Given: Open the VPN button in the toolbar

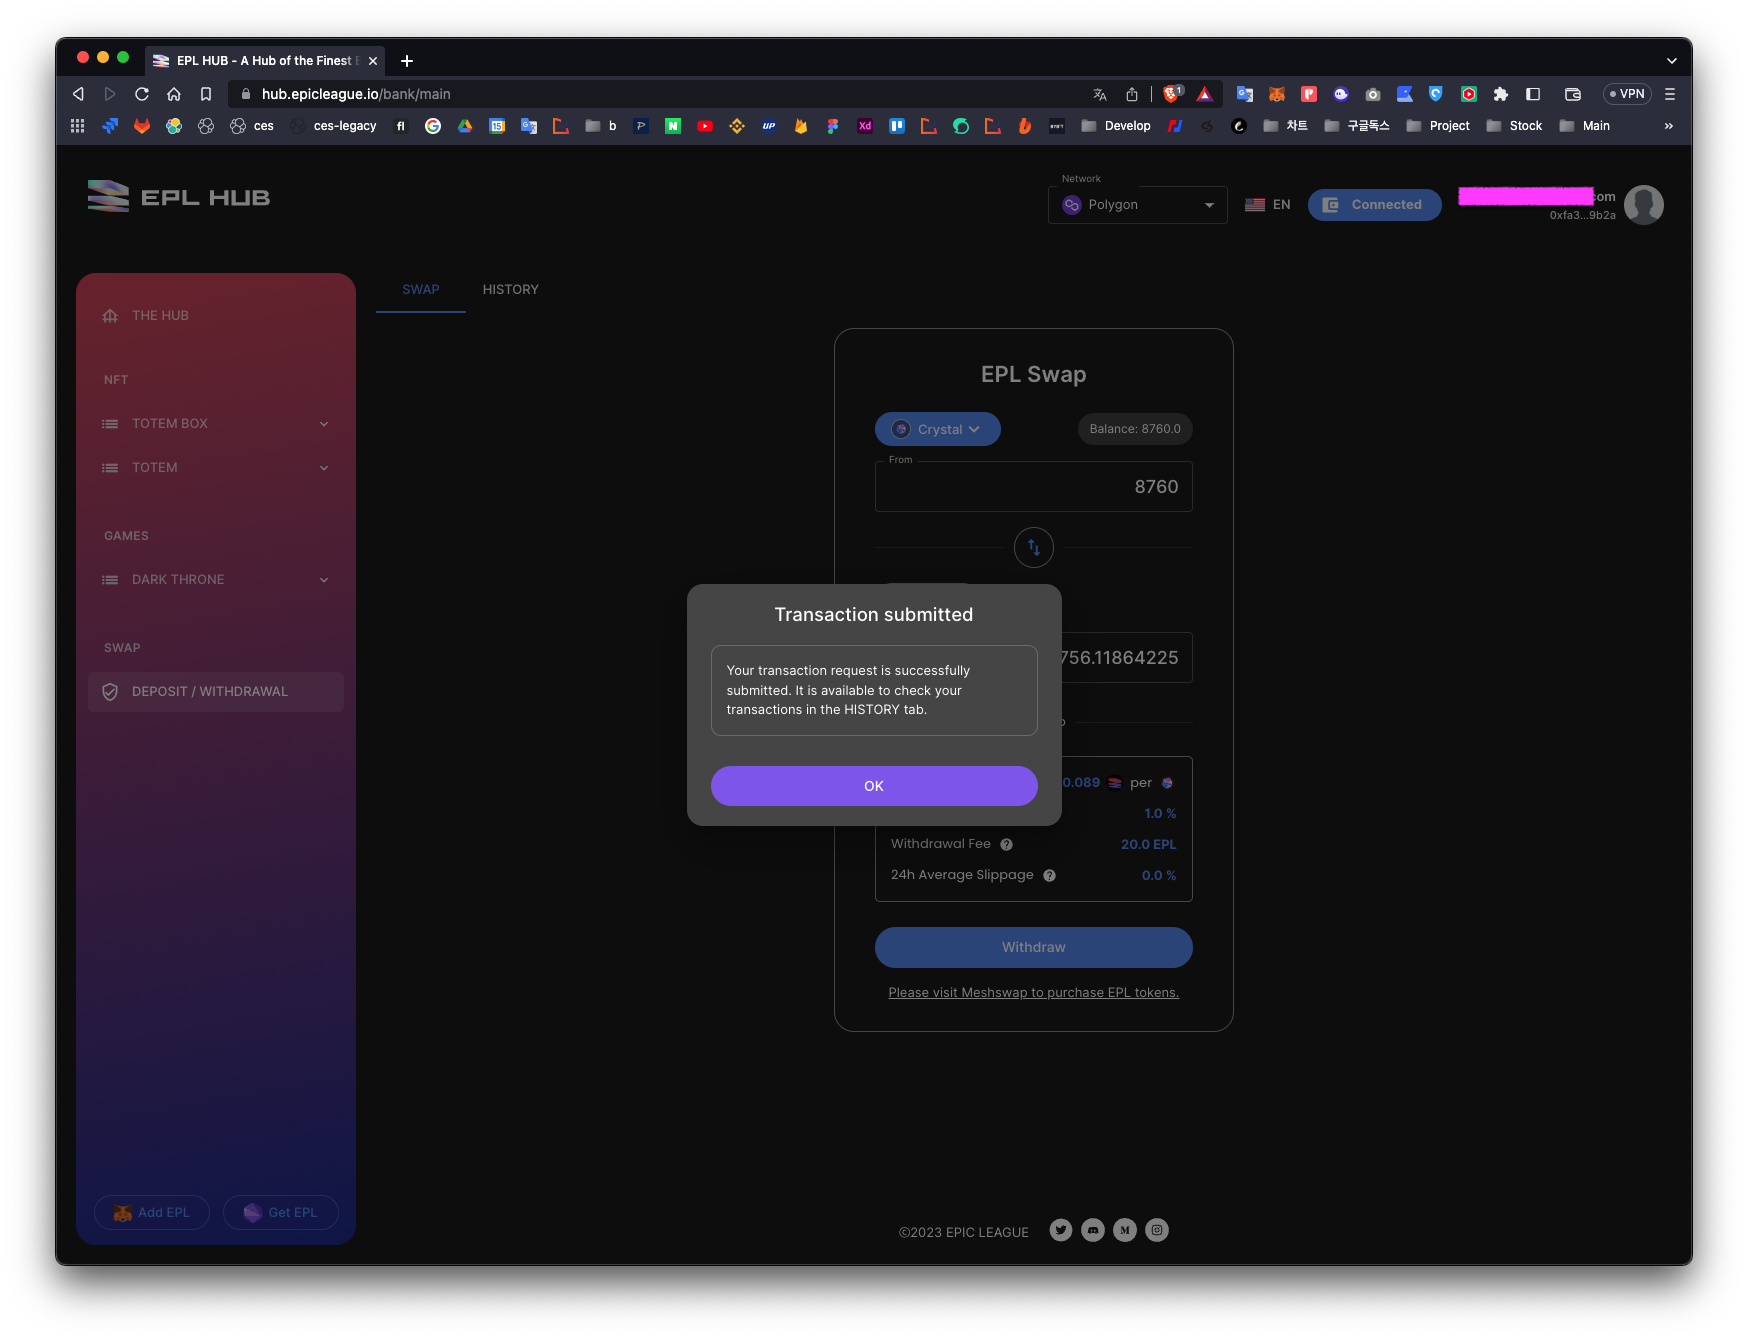Looking at the screenshot, I should tap(1627, 94).
